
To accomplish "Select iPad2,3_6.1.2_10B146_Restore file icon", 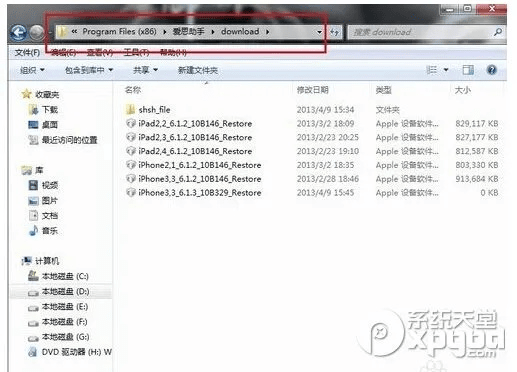I will 131,137.
